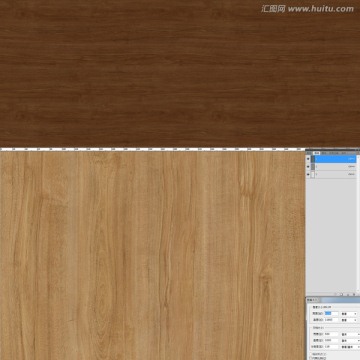Click the resolution input field
Screen dimensions: 360x360
click(x=331, y=347)
